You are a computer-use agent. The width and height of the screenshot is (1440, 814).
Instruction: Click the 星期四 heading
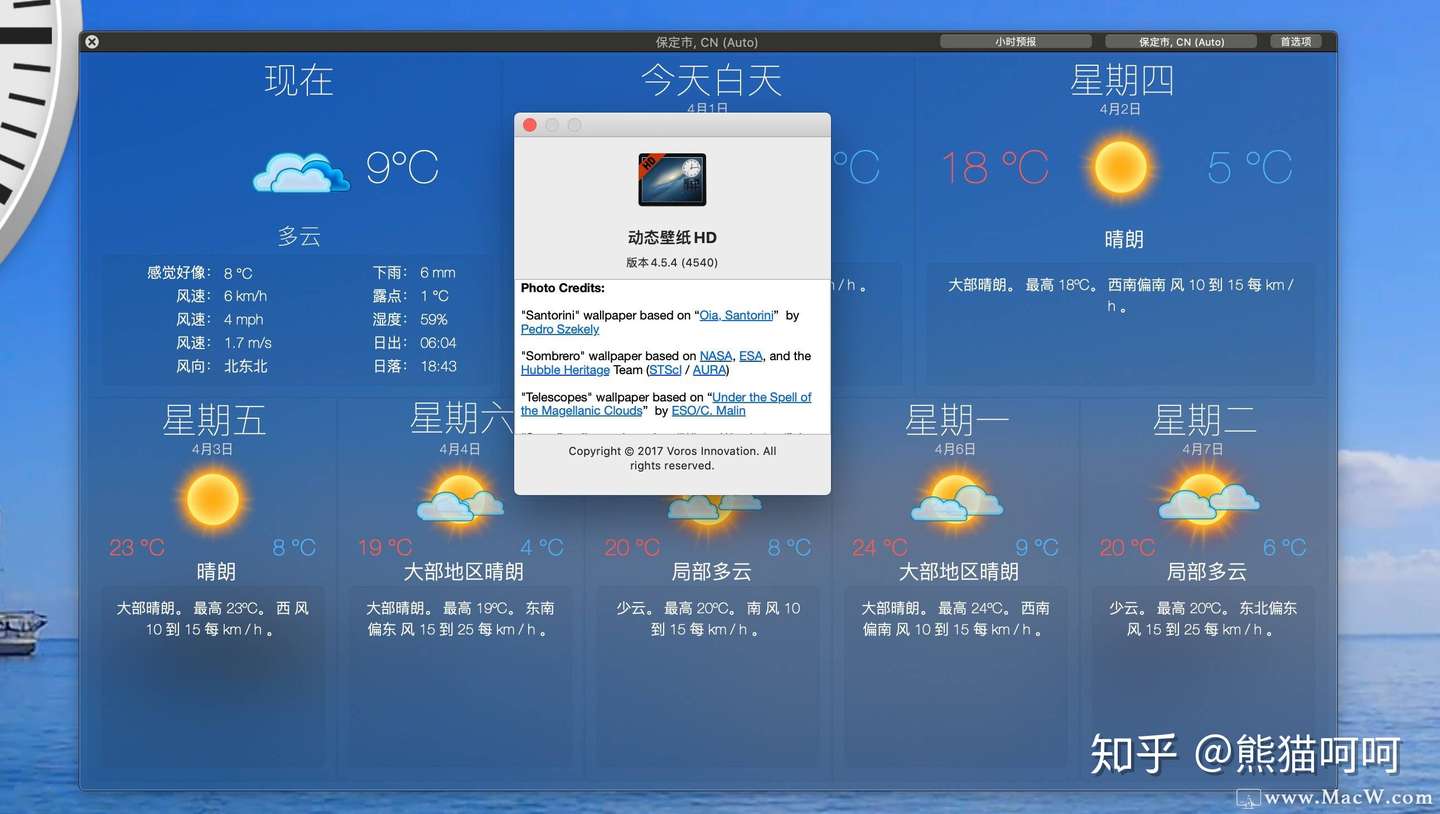[x=1121, y=80]
